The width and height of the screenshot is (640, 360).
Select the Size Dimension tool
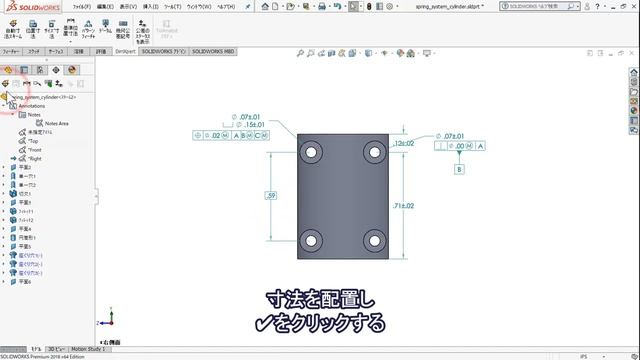pos(51,29)
